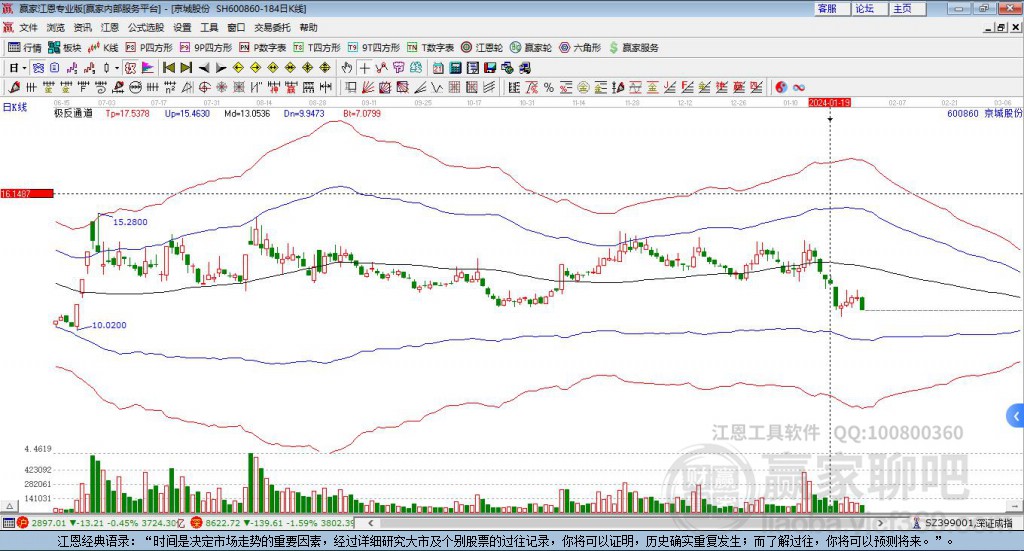This screenshot has width=1024, height=551.
Task: Open the T数字表 number table
Action: (430, 48)
